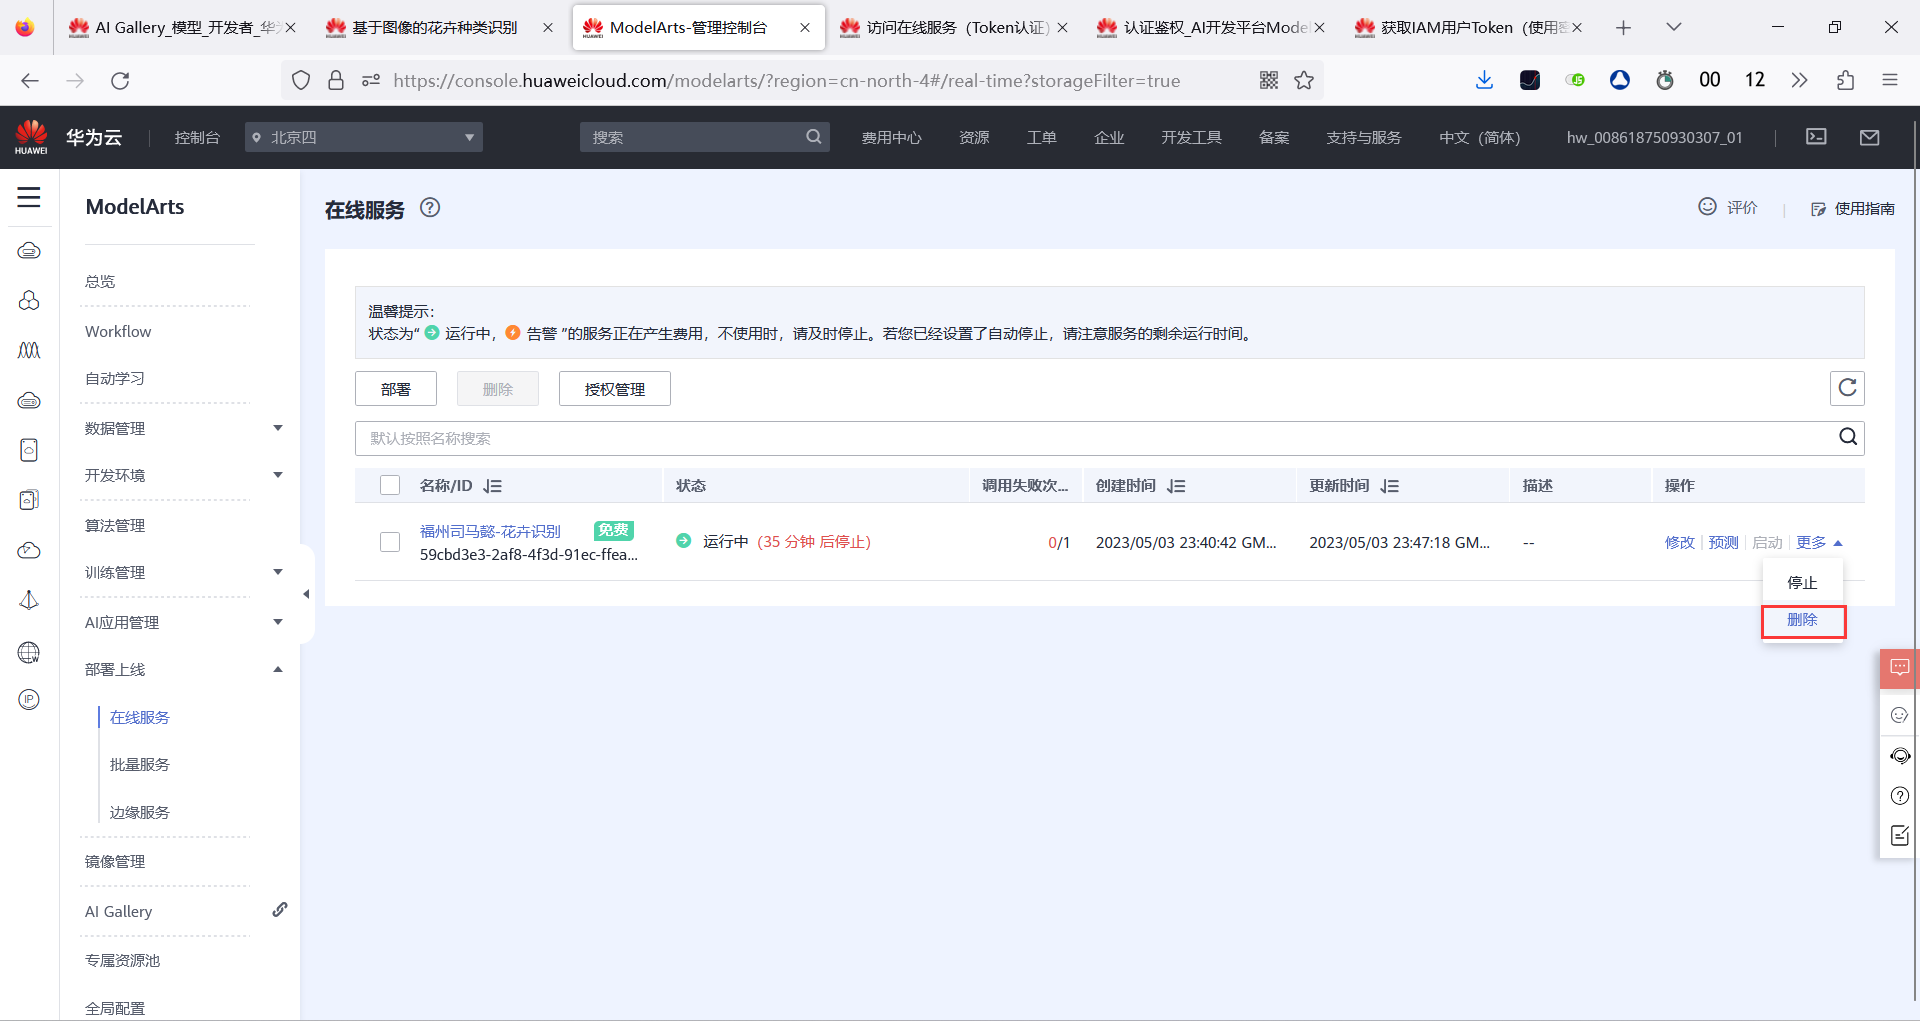Viewport: 1920px width, 1021px height.
Task: Open the region dropdown showing 北京四
Action: [x=363, y=137]
